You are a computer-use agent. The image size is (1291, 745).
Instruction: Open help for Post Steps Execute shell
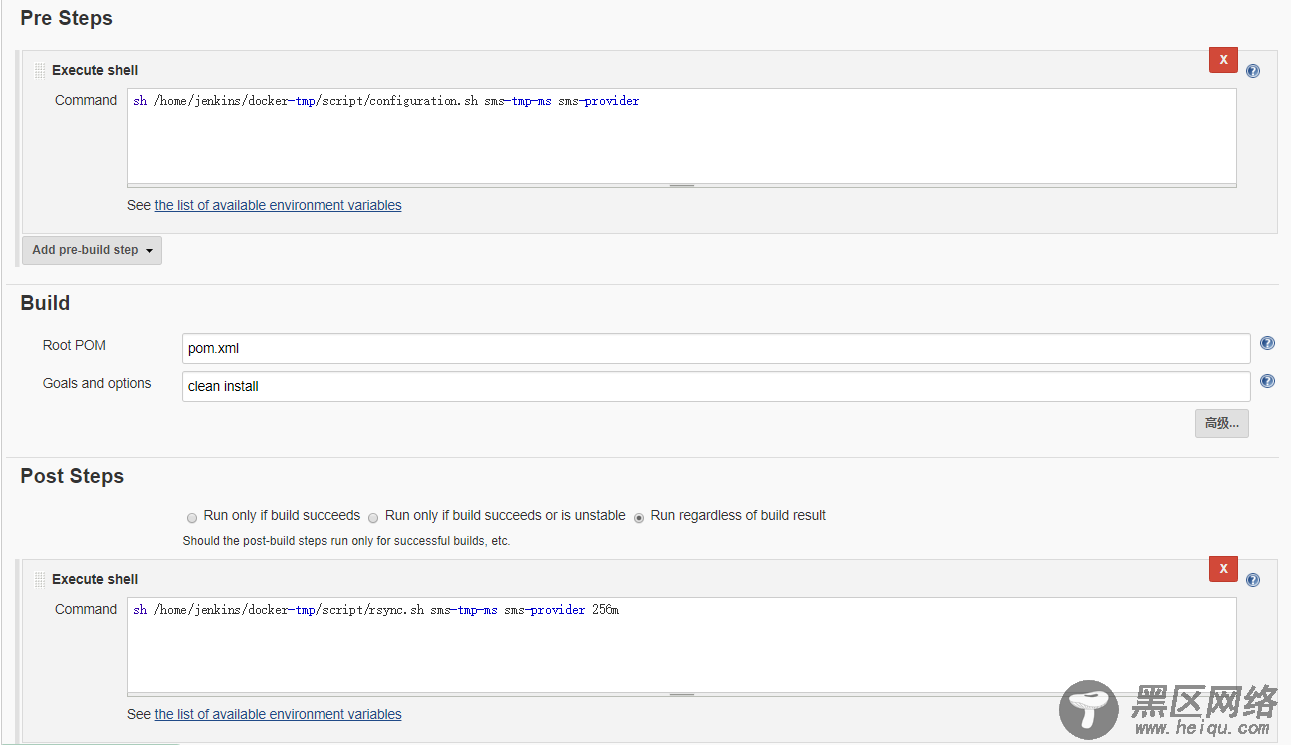[x=1253, y=580]
